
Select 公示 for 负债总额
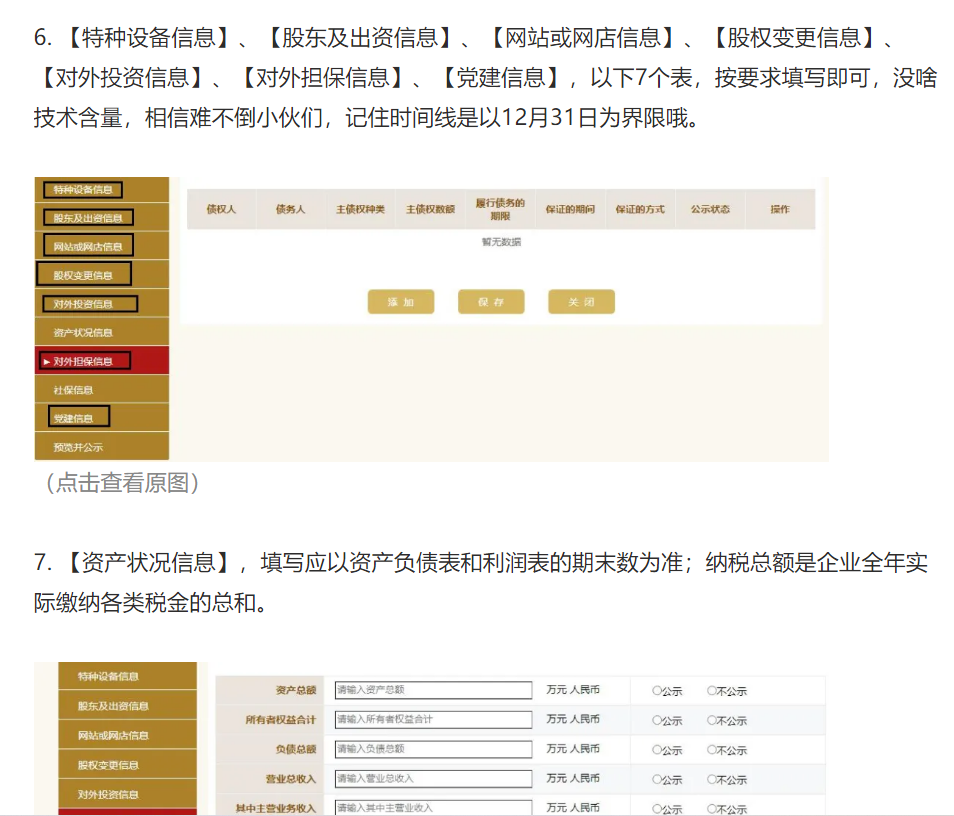pyautogui.click(x=656, y=750)
